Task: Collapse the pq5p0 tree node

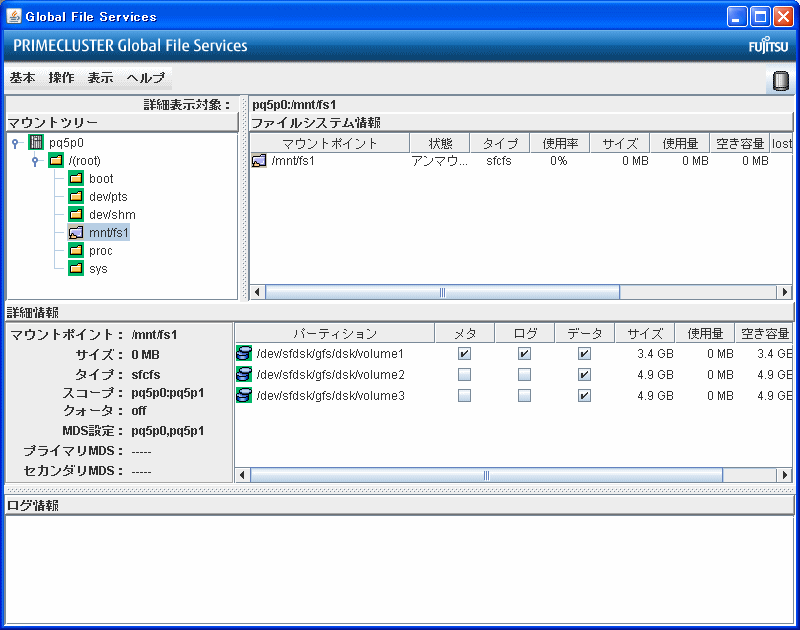Action: [15, 143]
